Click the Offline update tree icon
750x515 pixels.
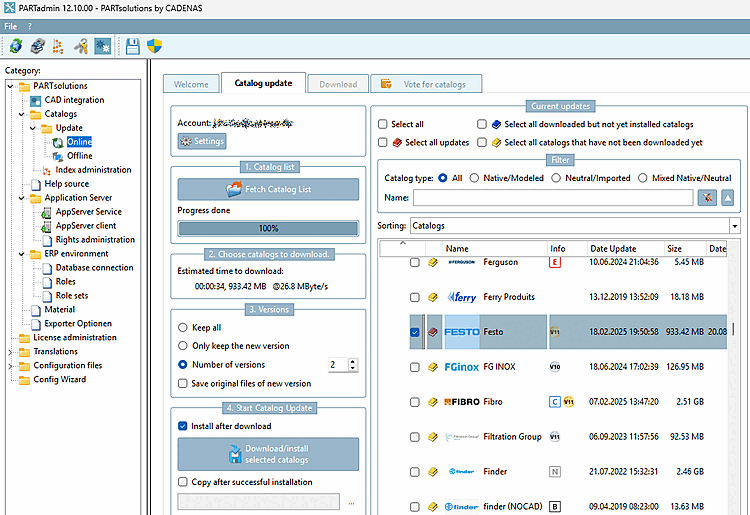click(x=58, y=156)
